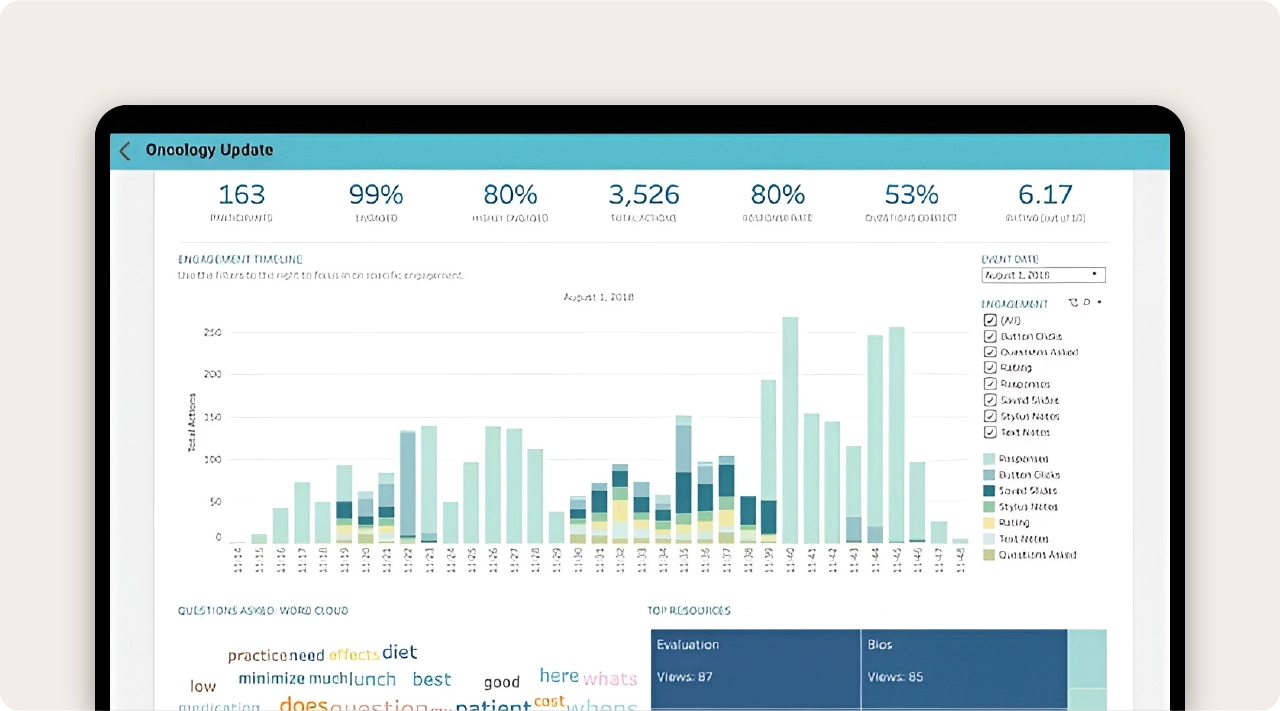Click the Responses legend color swatch
The height and width of the screenshot is (711, 1280).
pyautogui.click(x=990, y=458)
